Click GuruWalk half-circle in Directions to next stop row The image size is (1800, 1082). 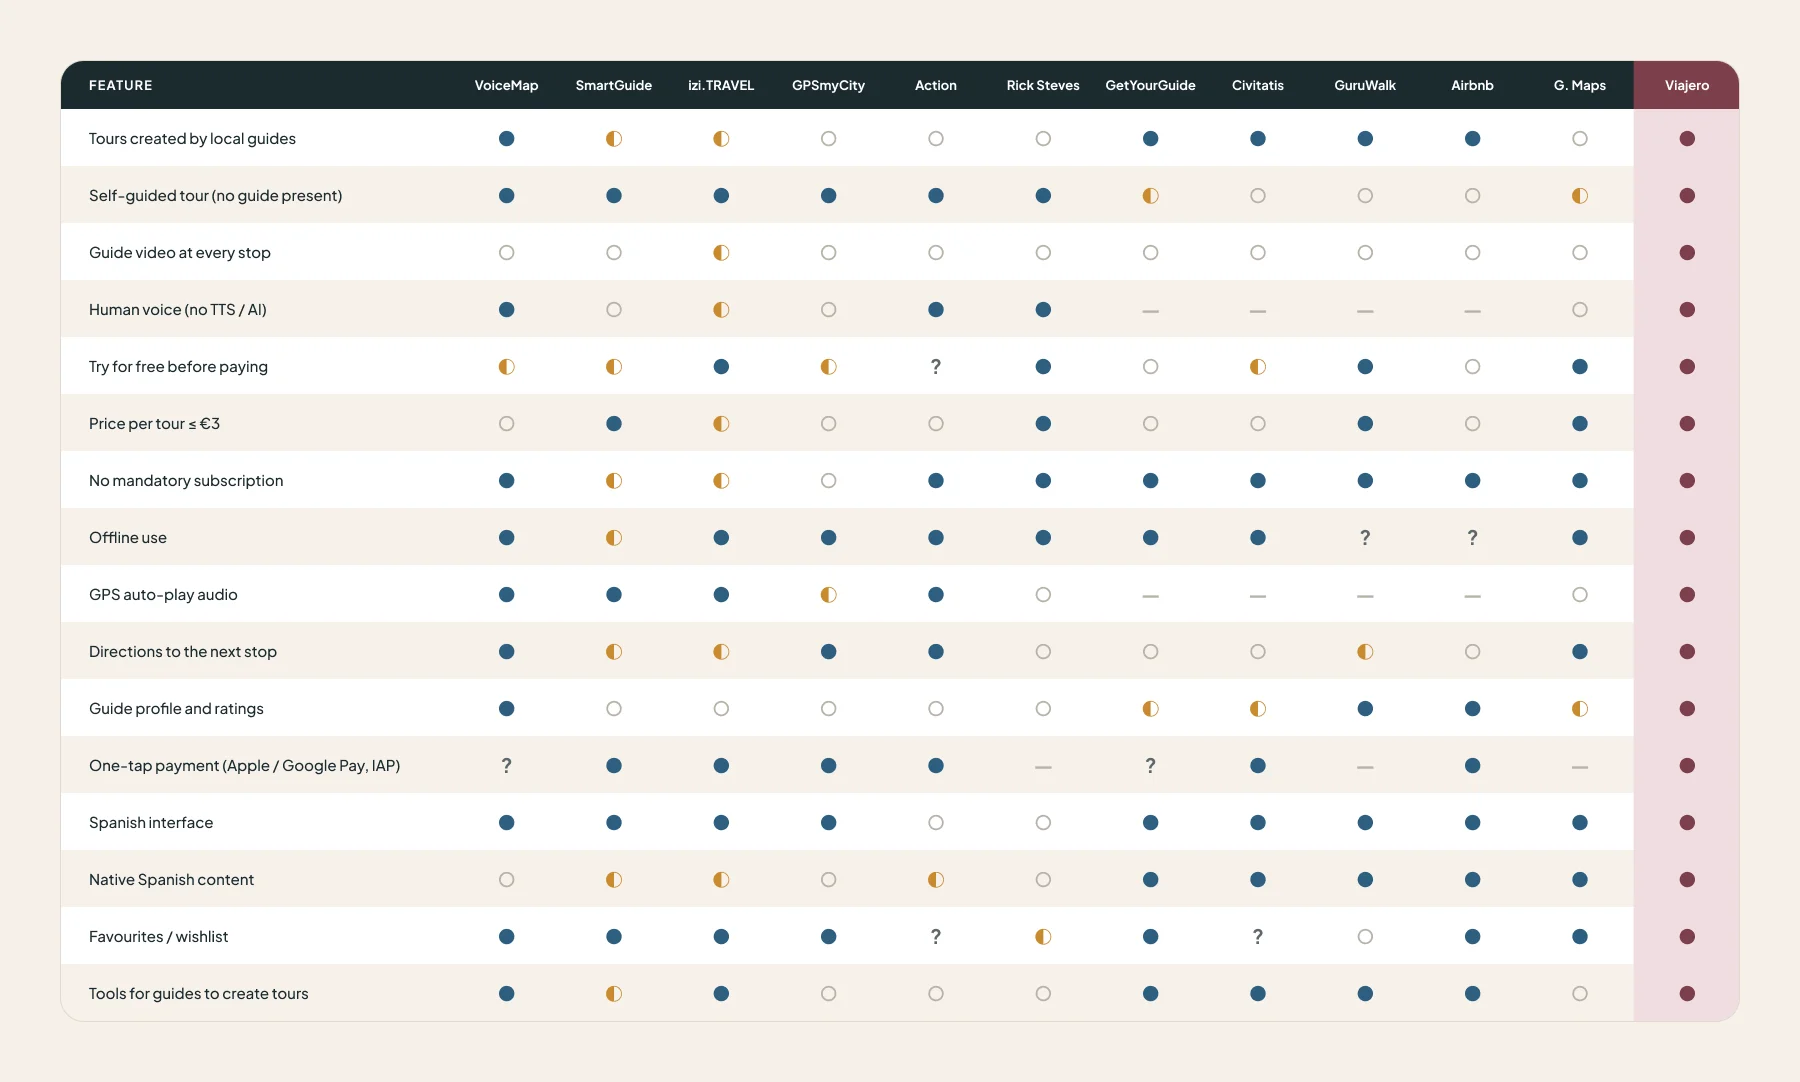click(1365, 652)
